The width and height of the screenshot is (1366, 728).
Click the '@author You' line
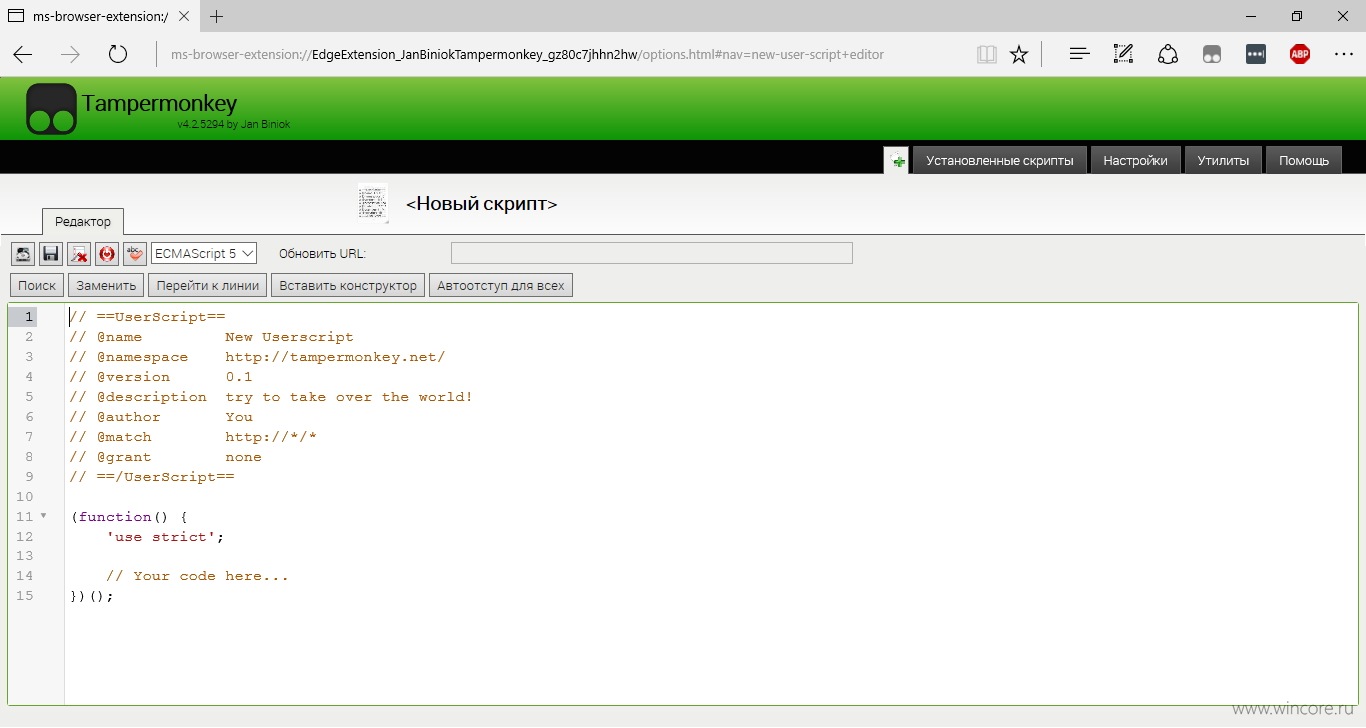tap(161, 417)
